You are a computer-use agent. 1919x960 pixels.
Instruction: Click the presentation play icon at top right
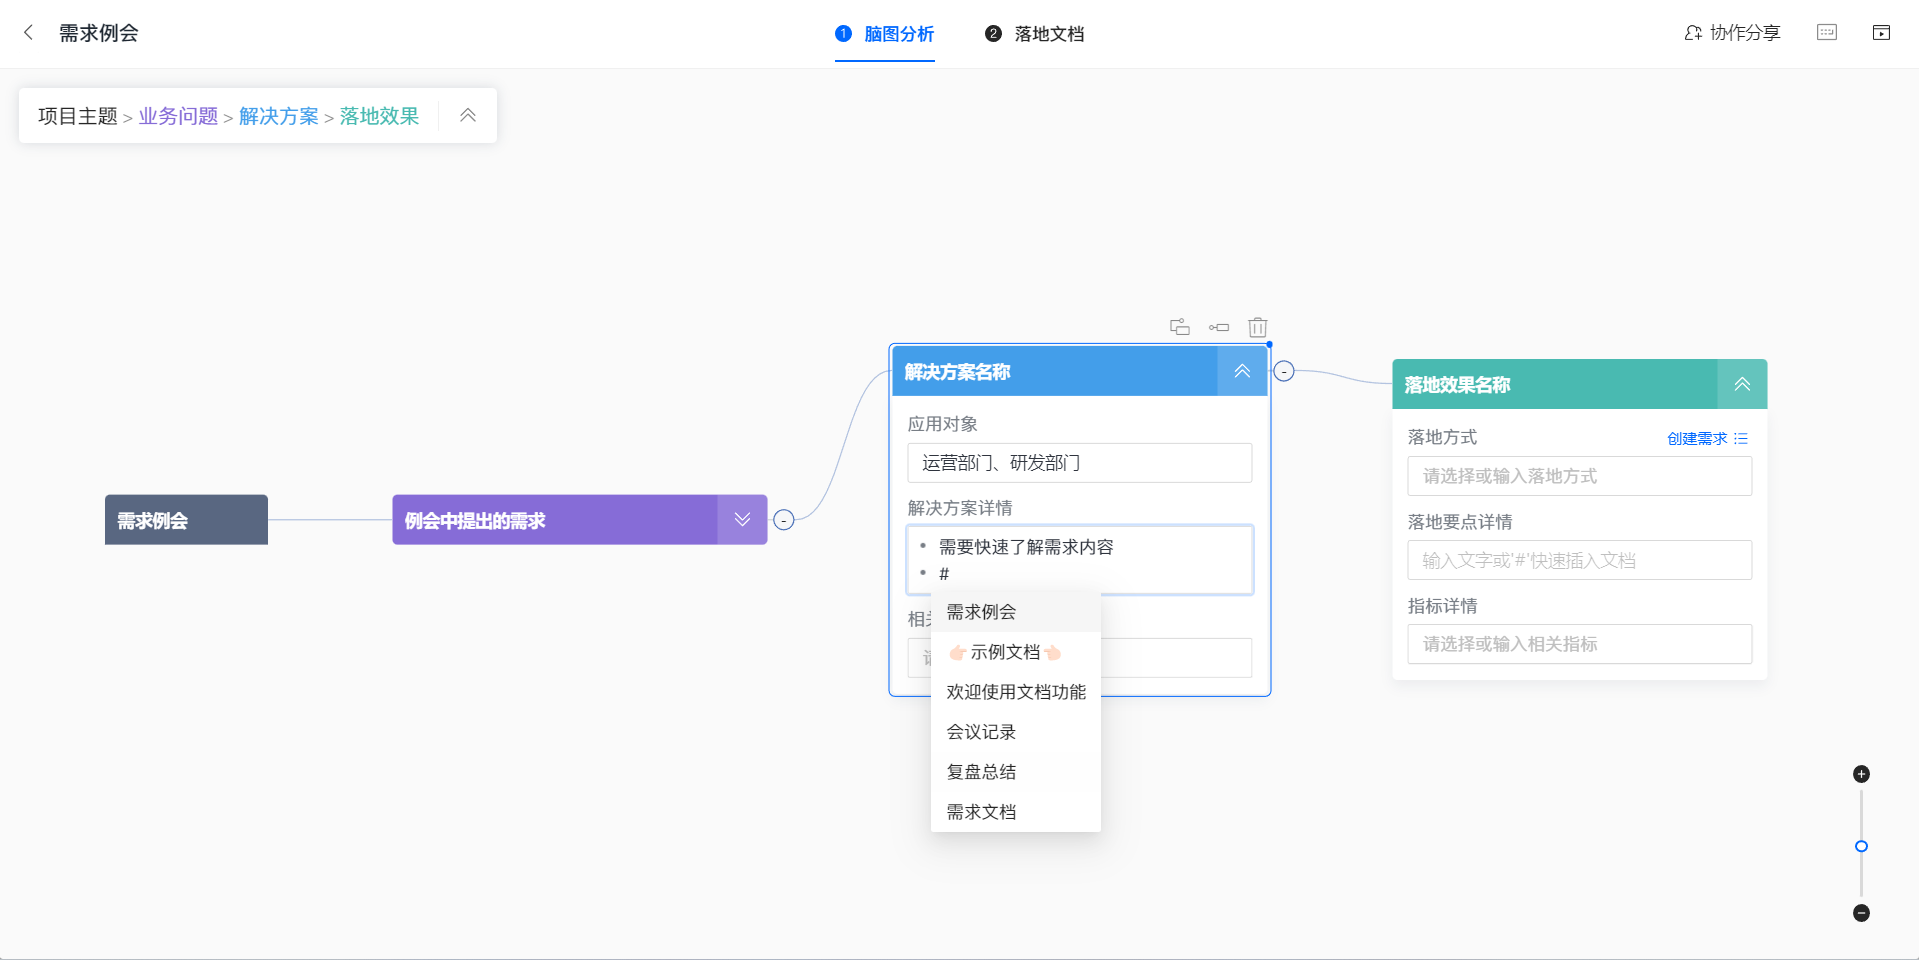pos(1881,33)
